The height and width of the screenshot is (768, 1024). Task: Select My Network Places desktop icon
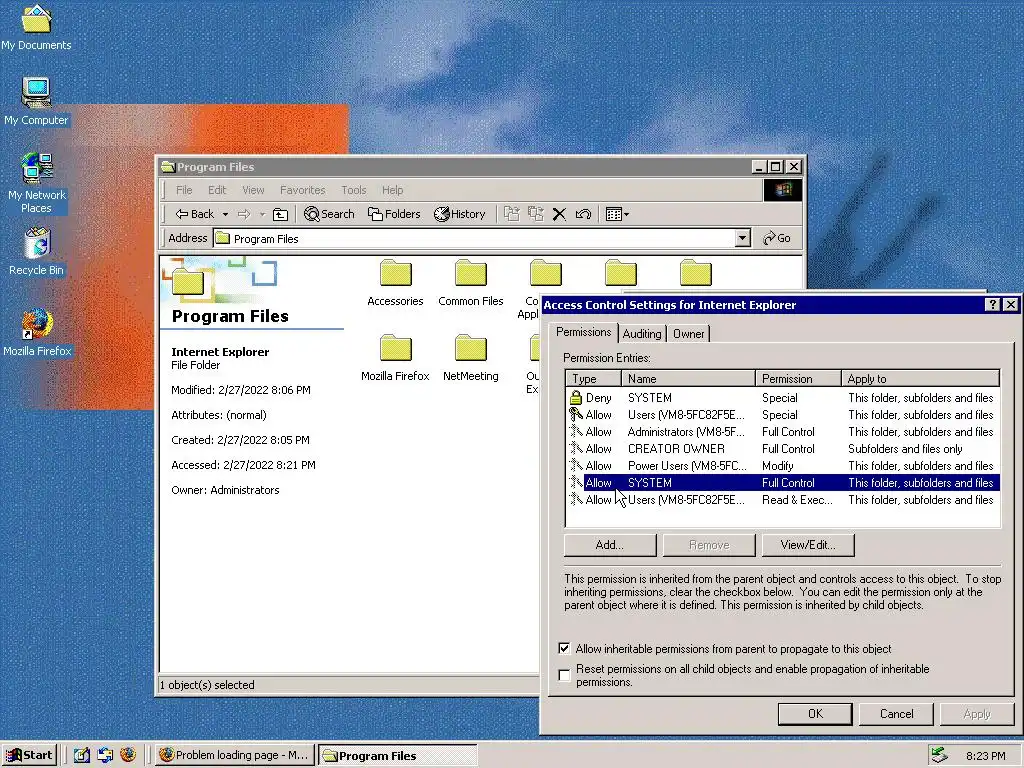pos(37,183)
